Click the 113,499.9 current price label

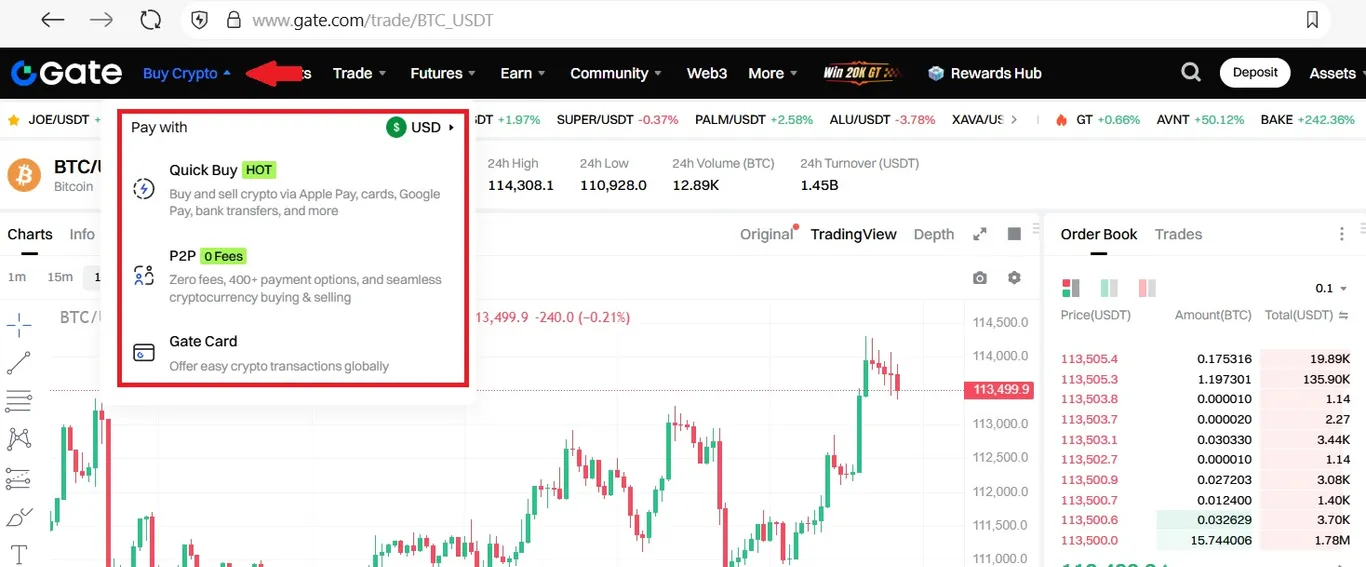(998, 390)
